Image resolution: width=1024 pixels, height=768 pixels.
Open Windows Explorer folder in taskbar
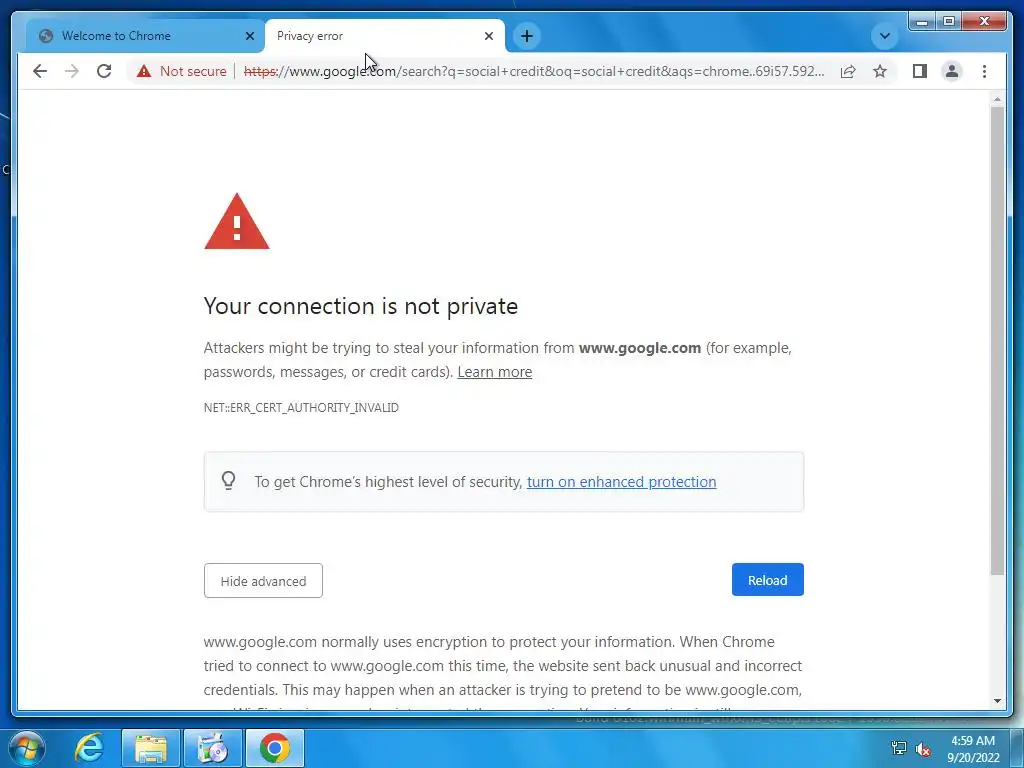coord(151,748)
